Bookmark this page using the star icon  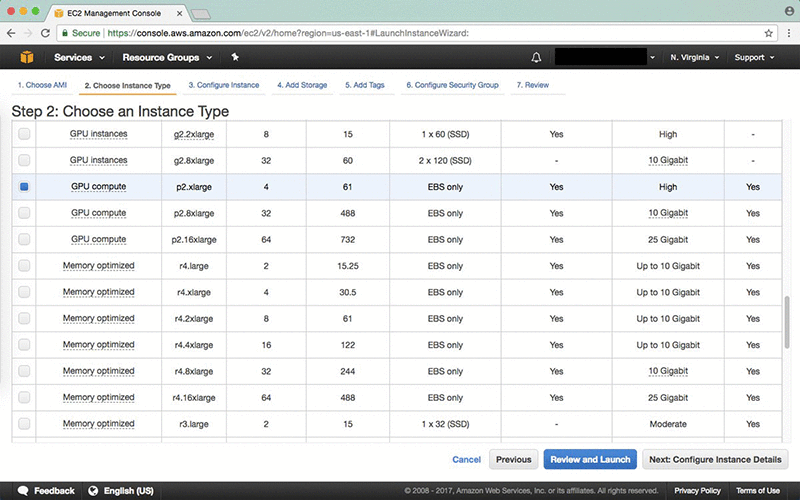(x=768, y=33)
